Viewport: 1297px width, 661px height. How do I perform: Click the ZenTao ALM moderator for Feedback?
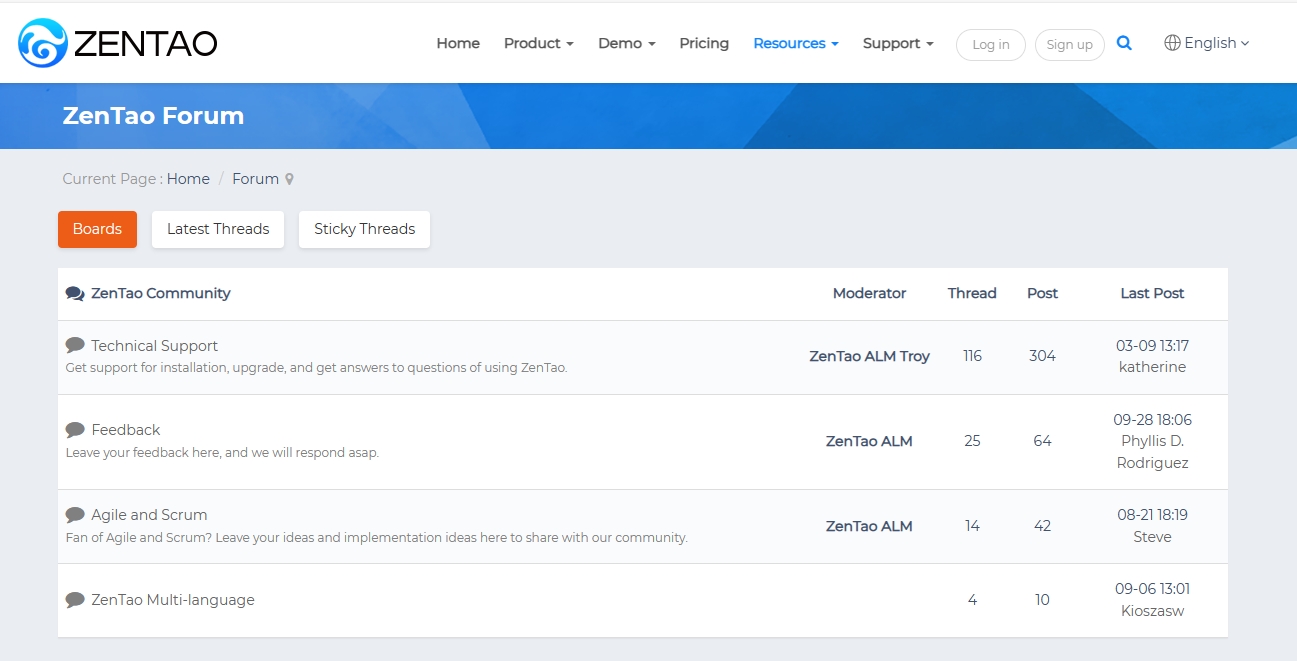coord(869,441)
